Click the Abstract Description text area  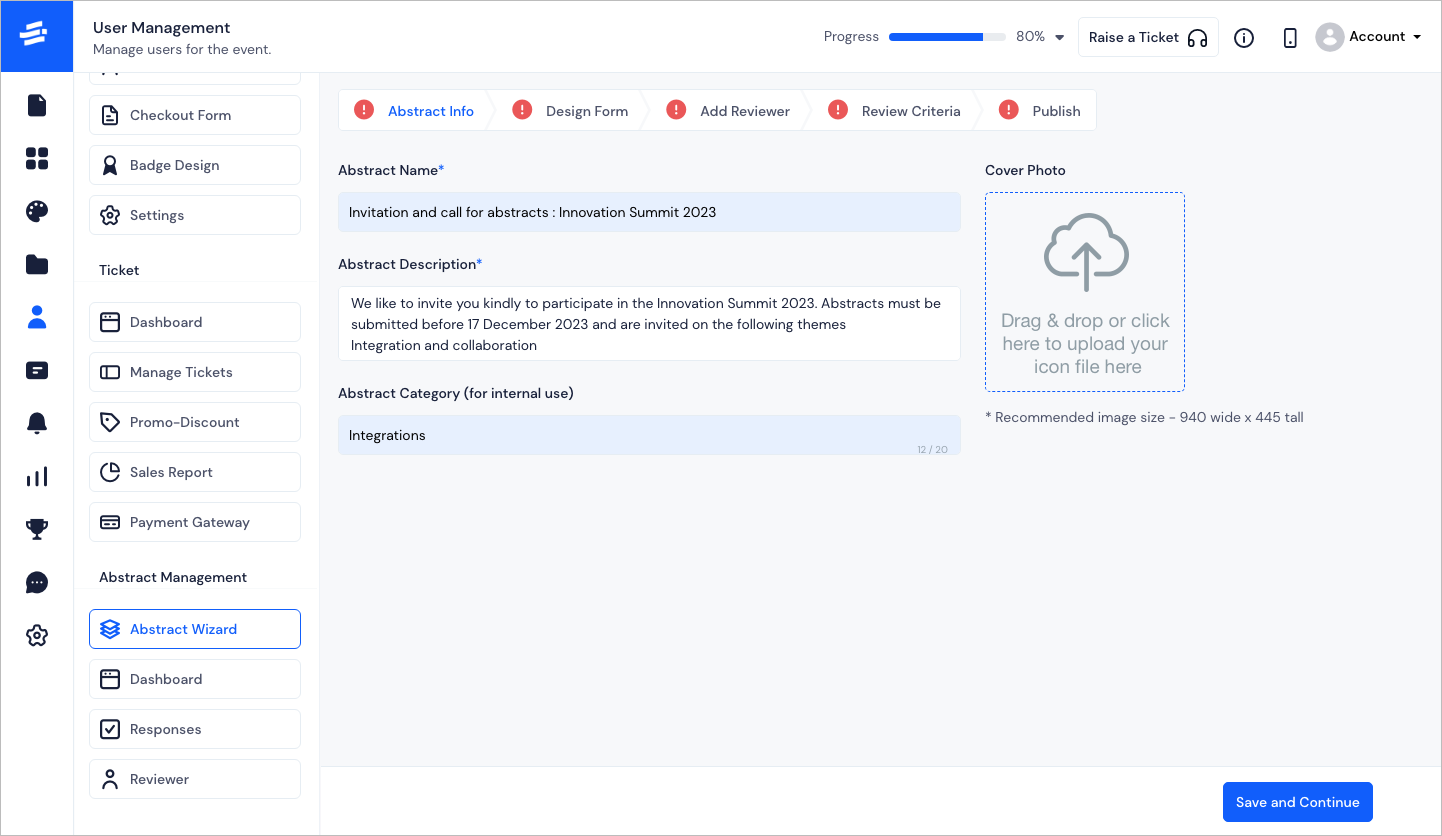649,324
